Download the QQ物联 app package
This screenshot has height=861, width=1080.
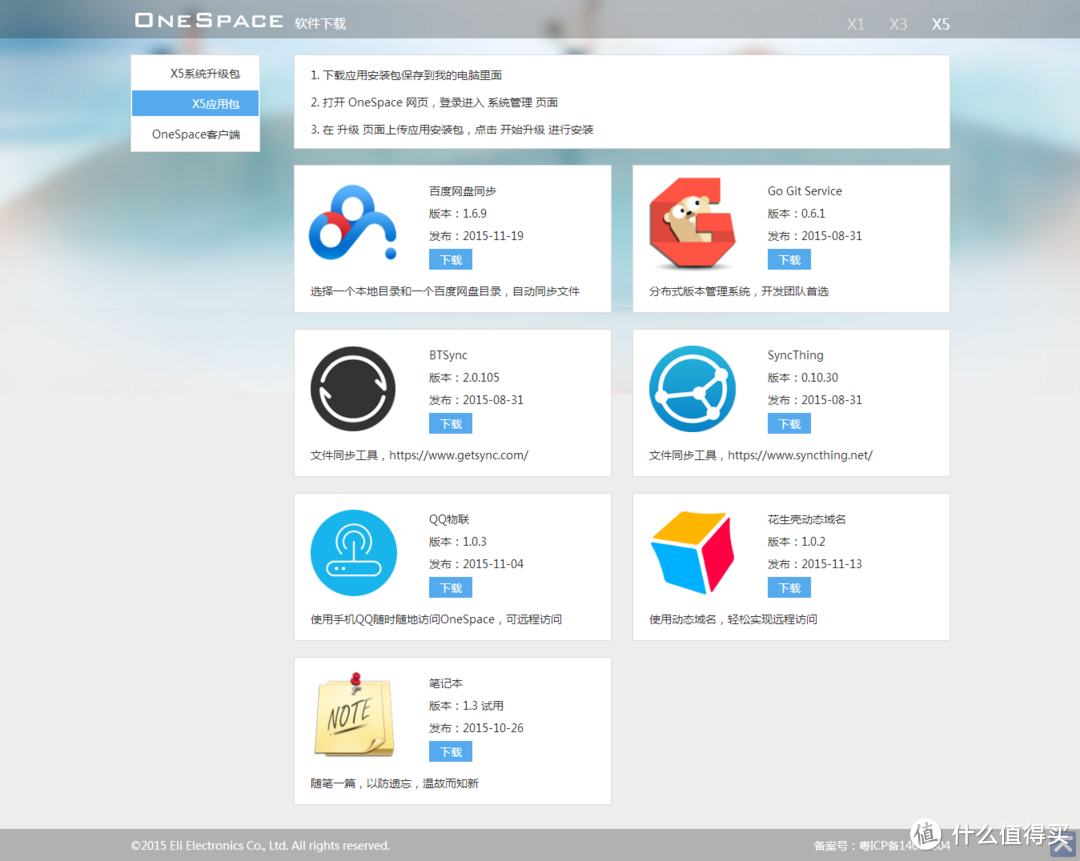[450, 588]
